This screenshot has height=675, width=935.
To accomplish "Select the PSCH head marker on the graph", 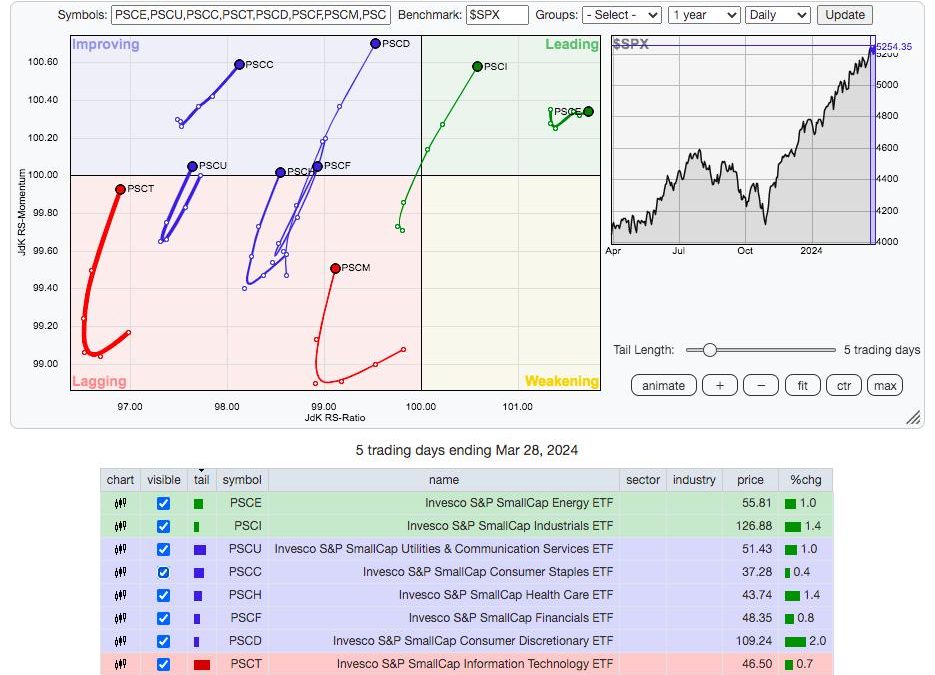I will click(x=280, y=172).
